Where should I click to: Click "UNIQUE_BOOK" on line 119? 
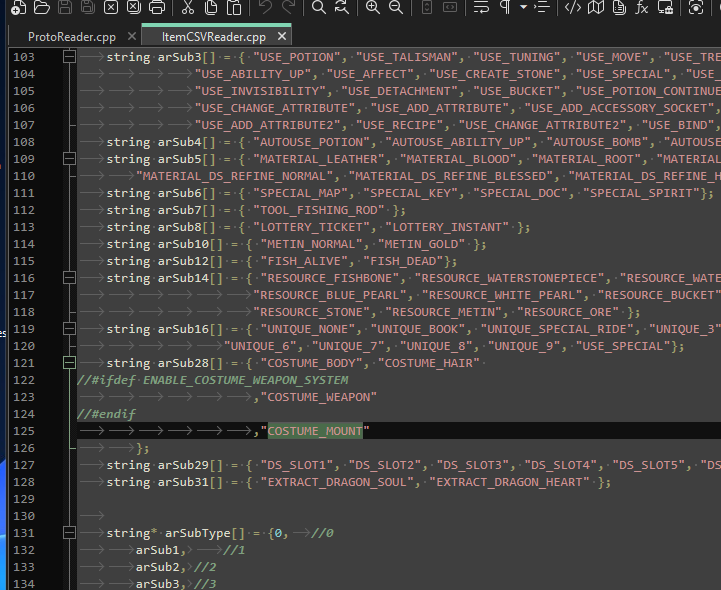pyautogui.click(x=418, y=329)
